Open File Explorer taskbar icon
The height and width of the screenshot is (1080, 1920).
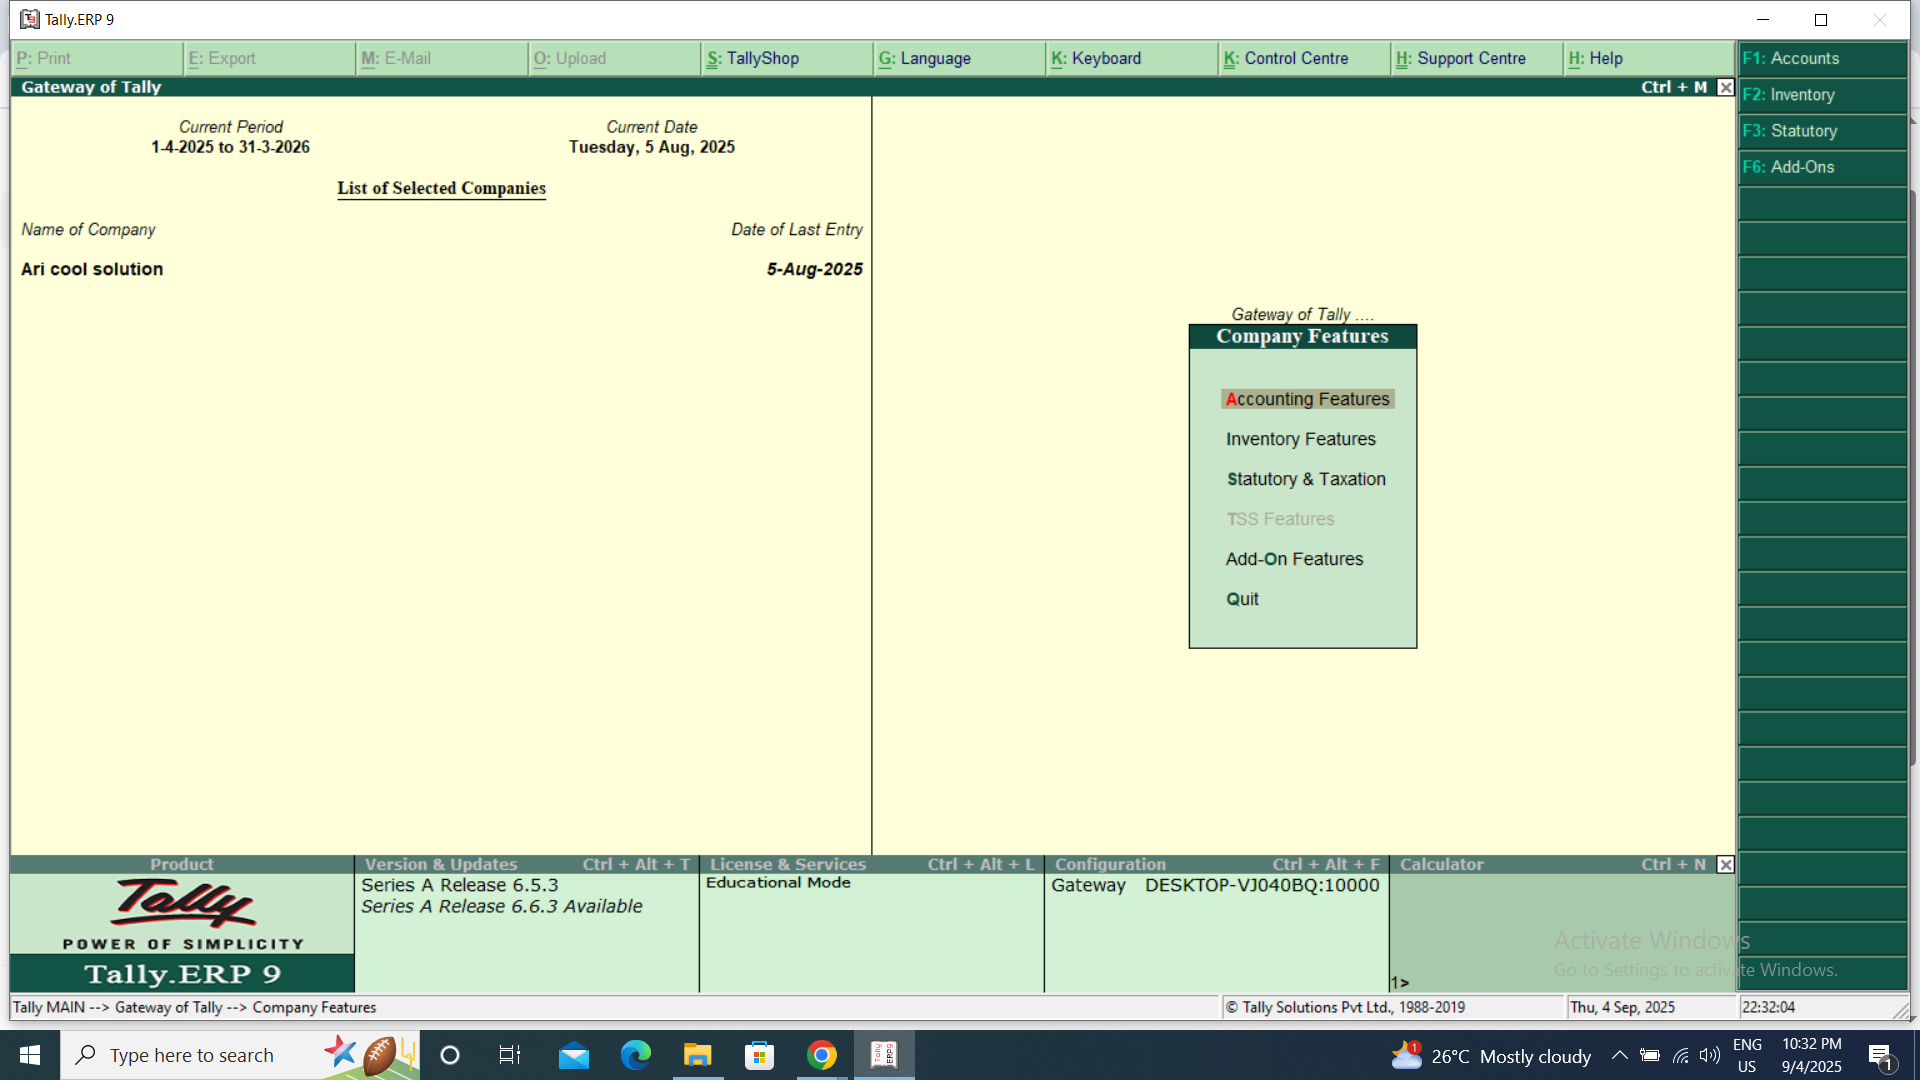(x=697, y=1055)
